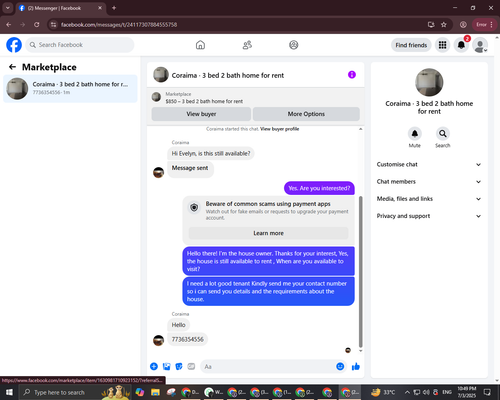Image resolution: width=500 pixels, height=400 pixels.
Task: Select the Messenger | Facebook browser tab
Action: coord(61,8)
